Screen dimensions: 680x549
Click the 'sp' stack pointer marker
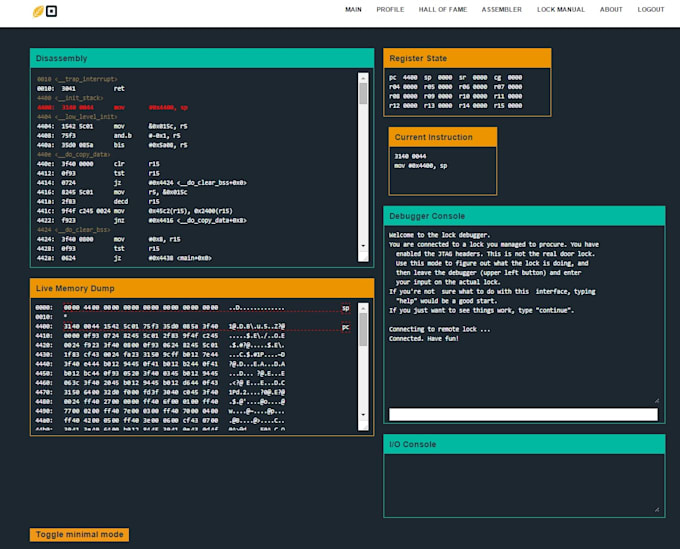click(x=345, y=308)
